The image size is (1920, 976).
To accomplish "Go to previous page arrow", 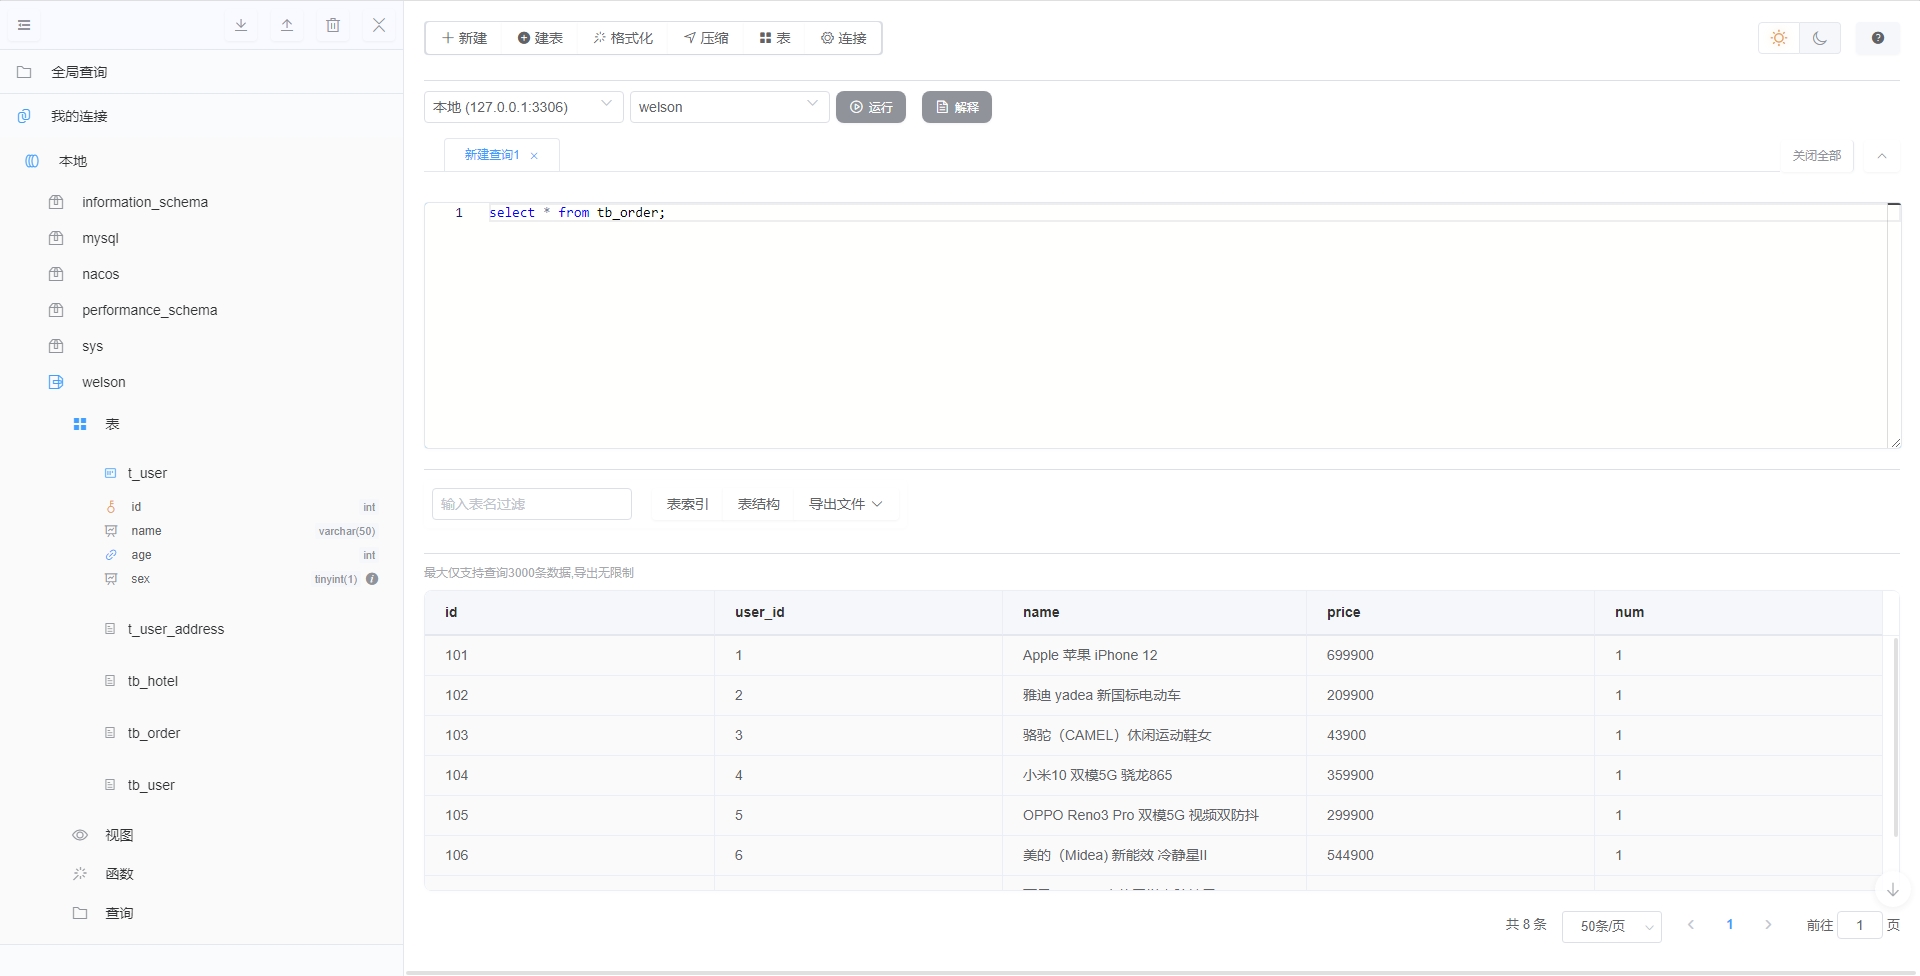I will coord(1691,925).
